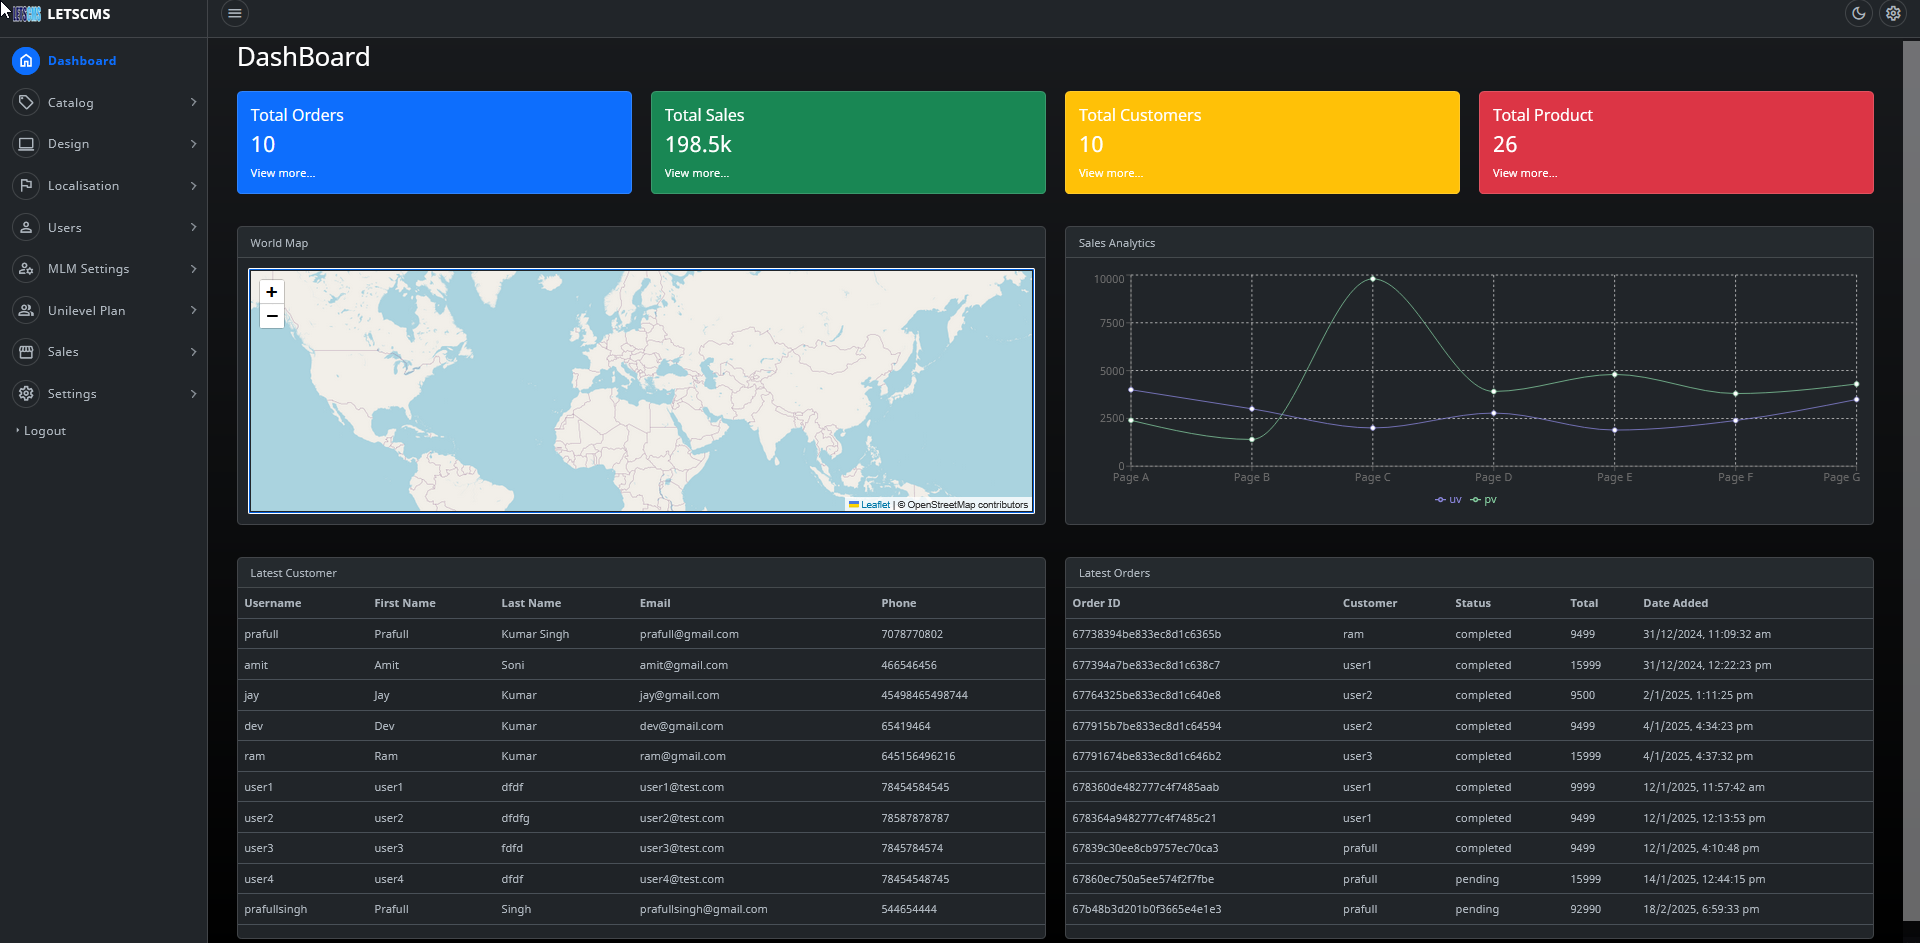Go to the Dashboard menu item
The height and width of the screenshot is (943, 1920).
(x=82, y=61)
